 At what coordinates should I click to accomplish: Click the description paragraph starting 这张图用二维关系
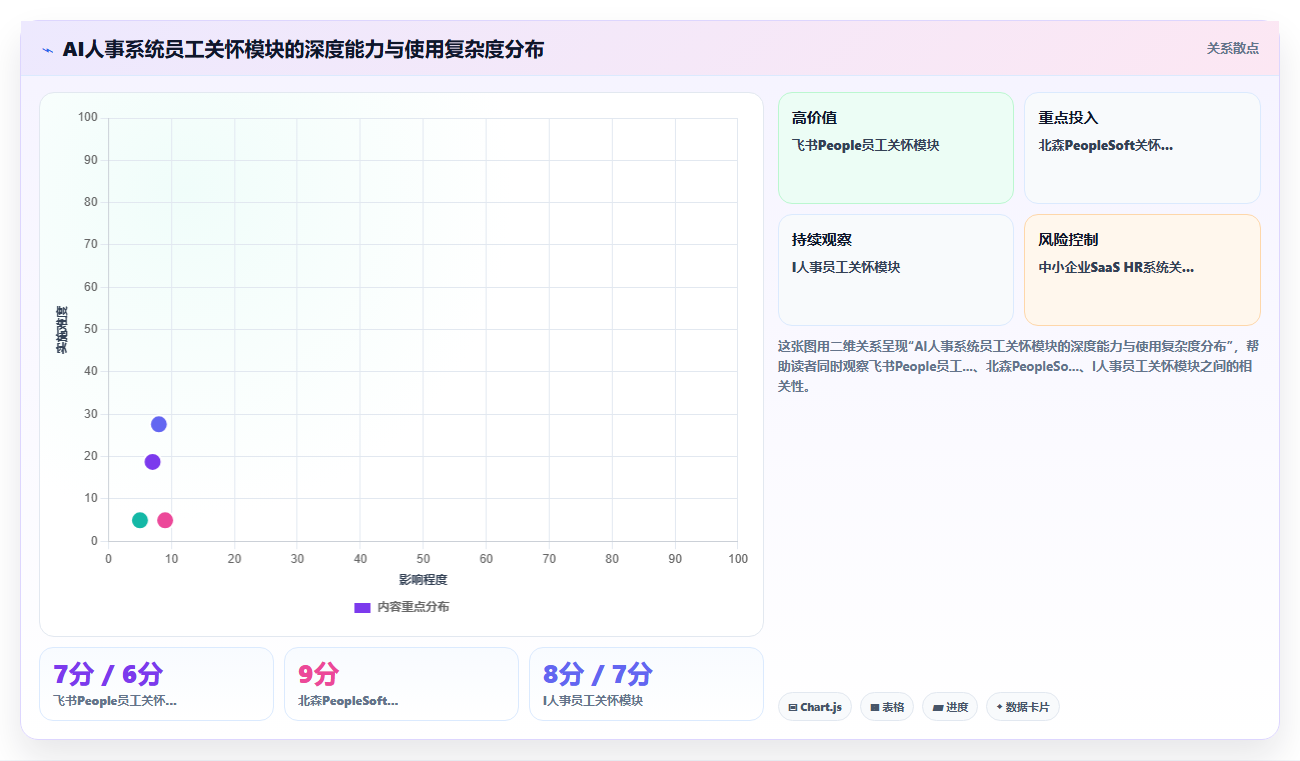(x=1018, y=366)
